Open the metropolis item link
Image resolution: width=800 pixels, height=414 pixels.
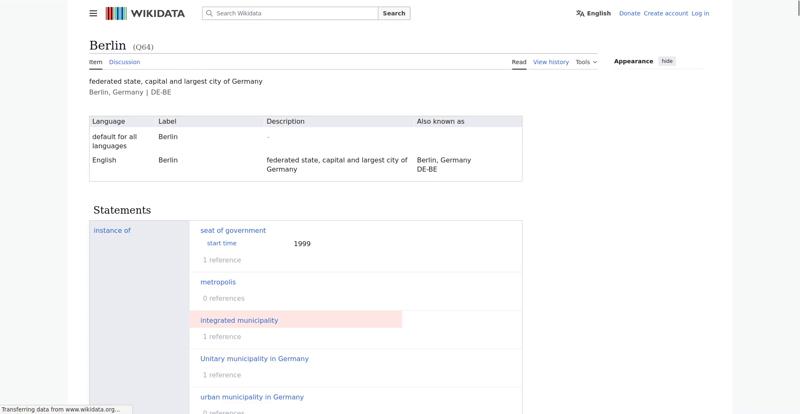click(218, 282)
